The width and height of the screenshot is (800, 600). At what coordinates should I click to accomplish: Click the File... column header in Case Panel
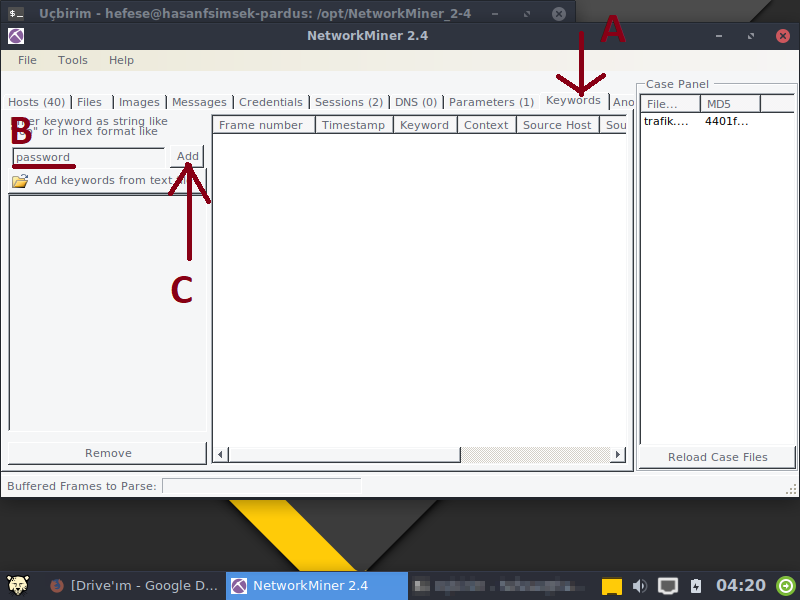pyautogui.click(x=670, y=104)
